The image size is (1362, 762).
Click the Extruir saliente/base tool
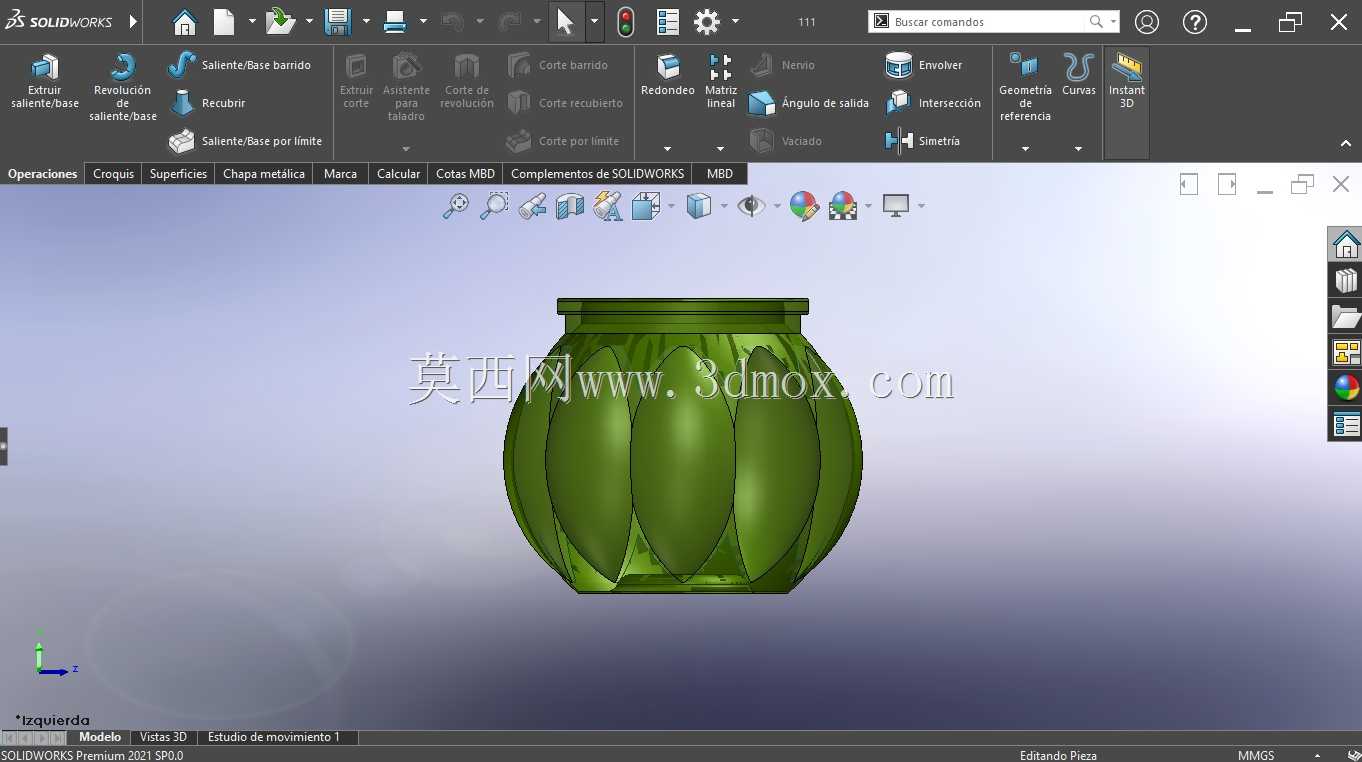coord(45,82)
